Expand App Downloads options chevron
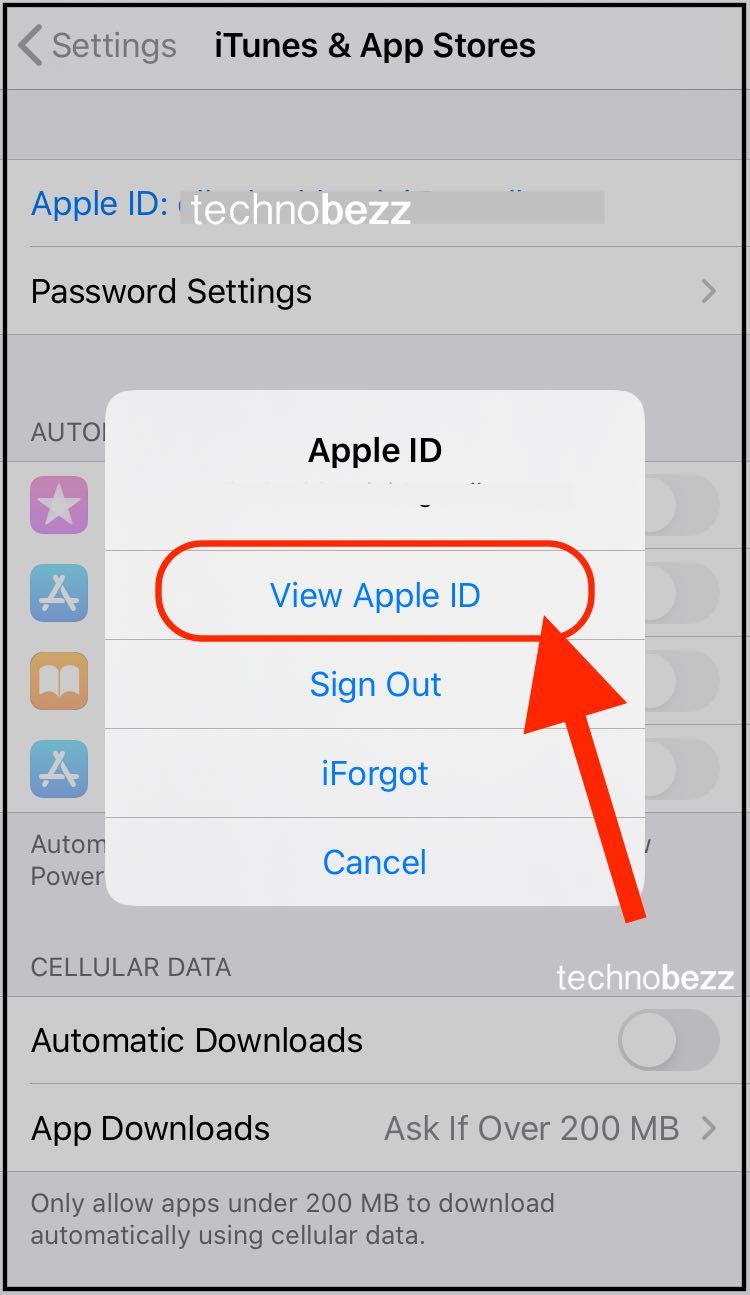Image resolution: width=750 pixels, height=1295 pixels. [708, 1128]
